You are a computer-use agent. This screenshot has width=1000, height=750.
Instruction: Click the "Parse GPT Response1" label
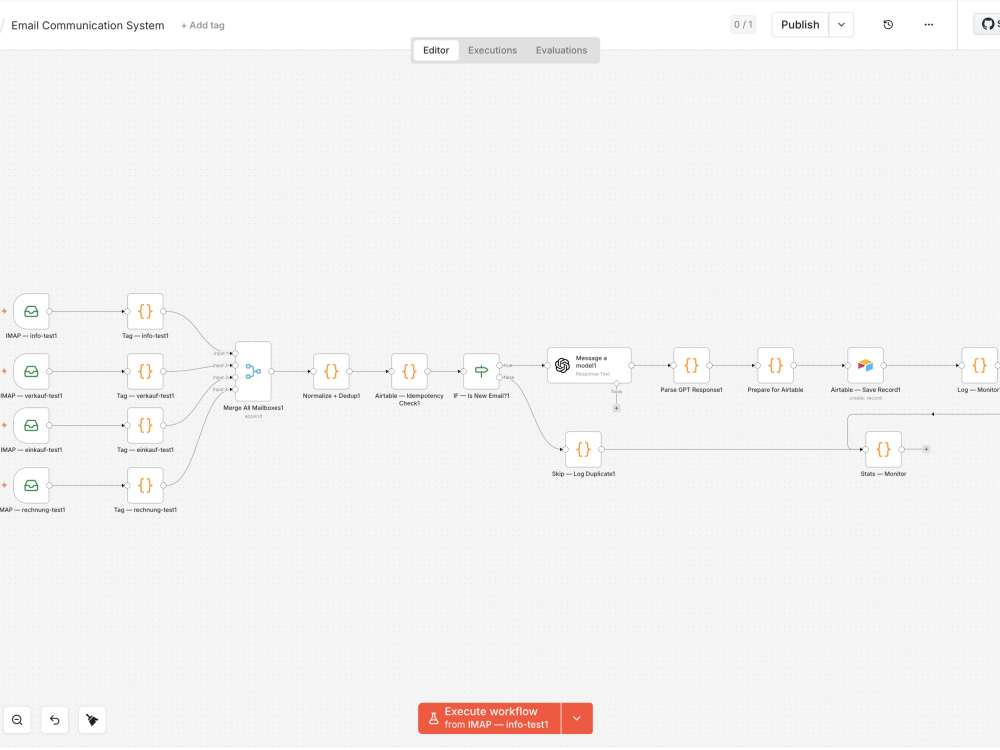[691, 390]
